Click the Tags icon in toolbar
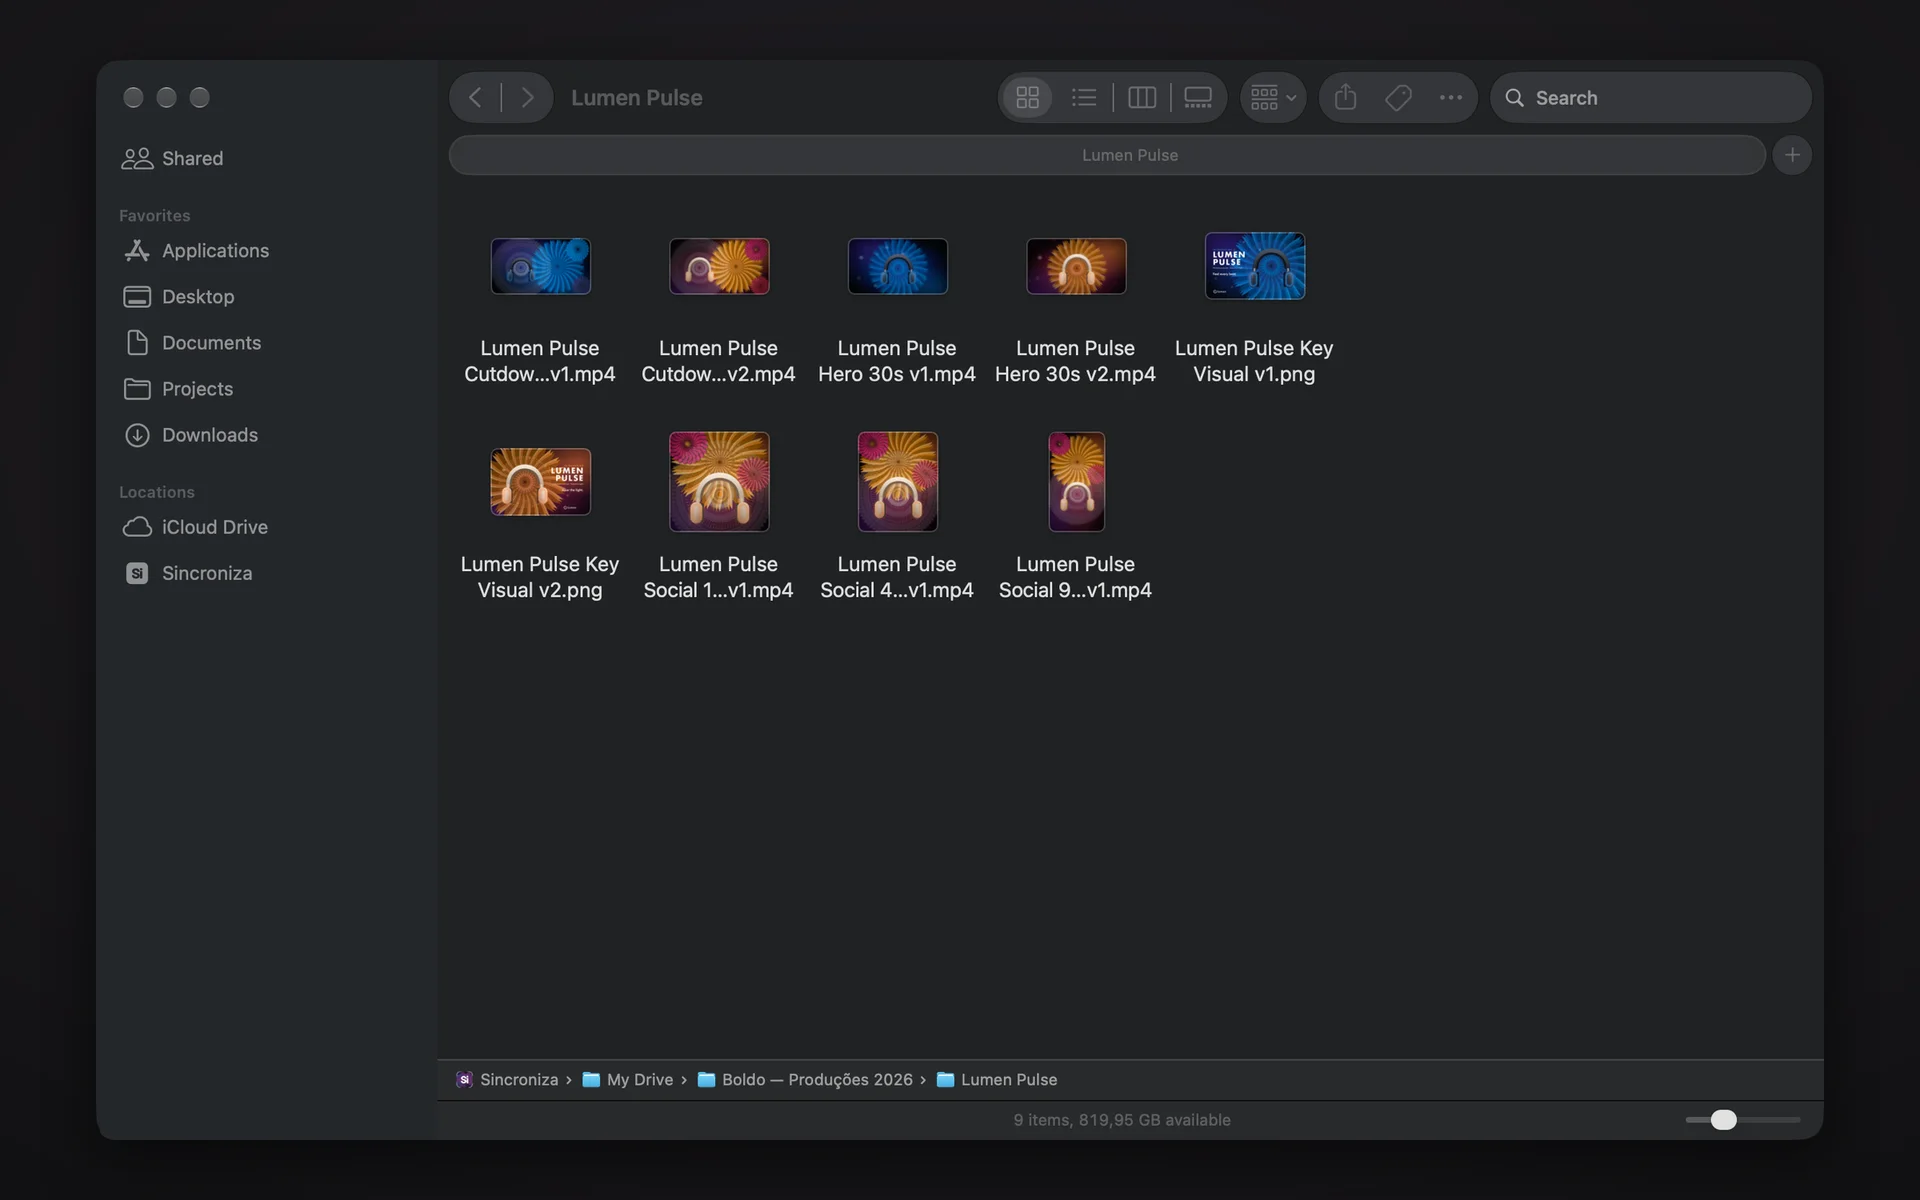This screenshot has height=1200, width=1920. tap(1398, 97)
